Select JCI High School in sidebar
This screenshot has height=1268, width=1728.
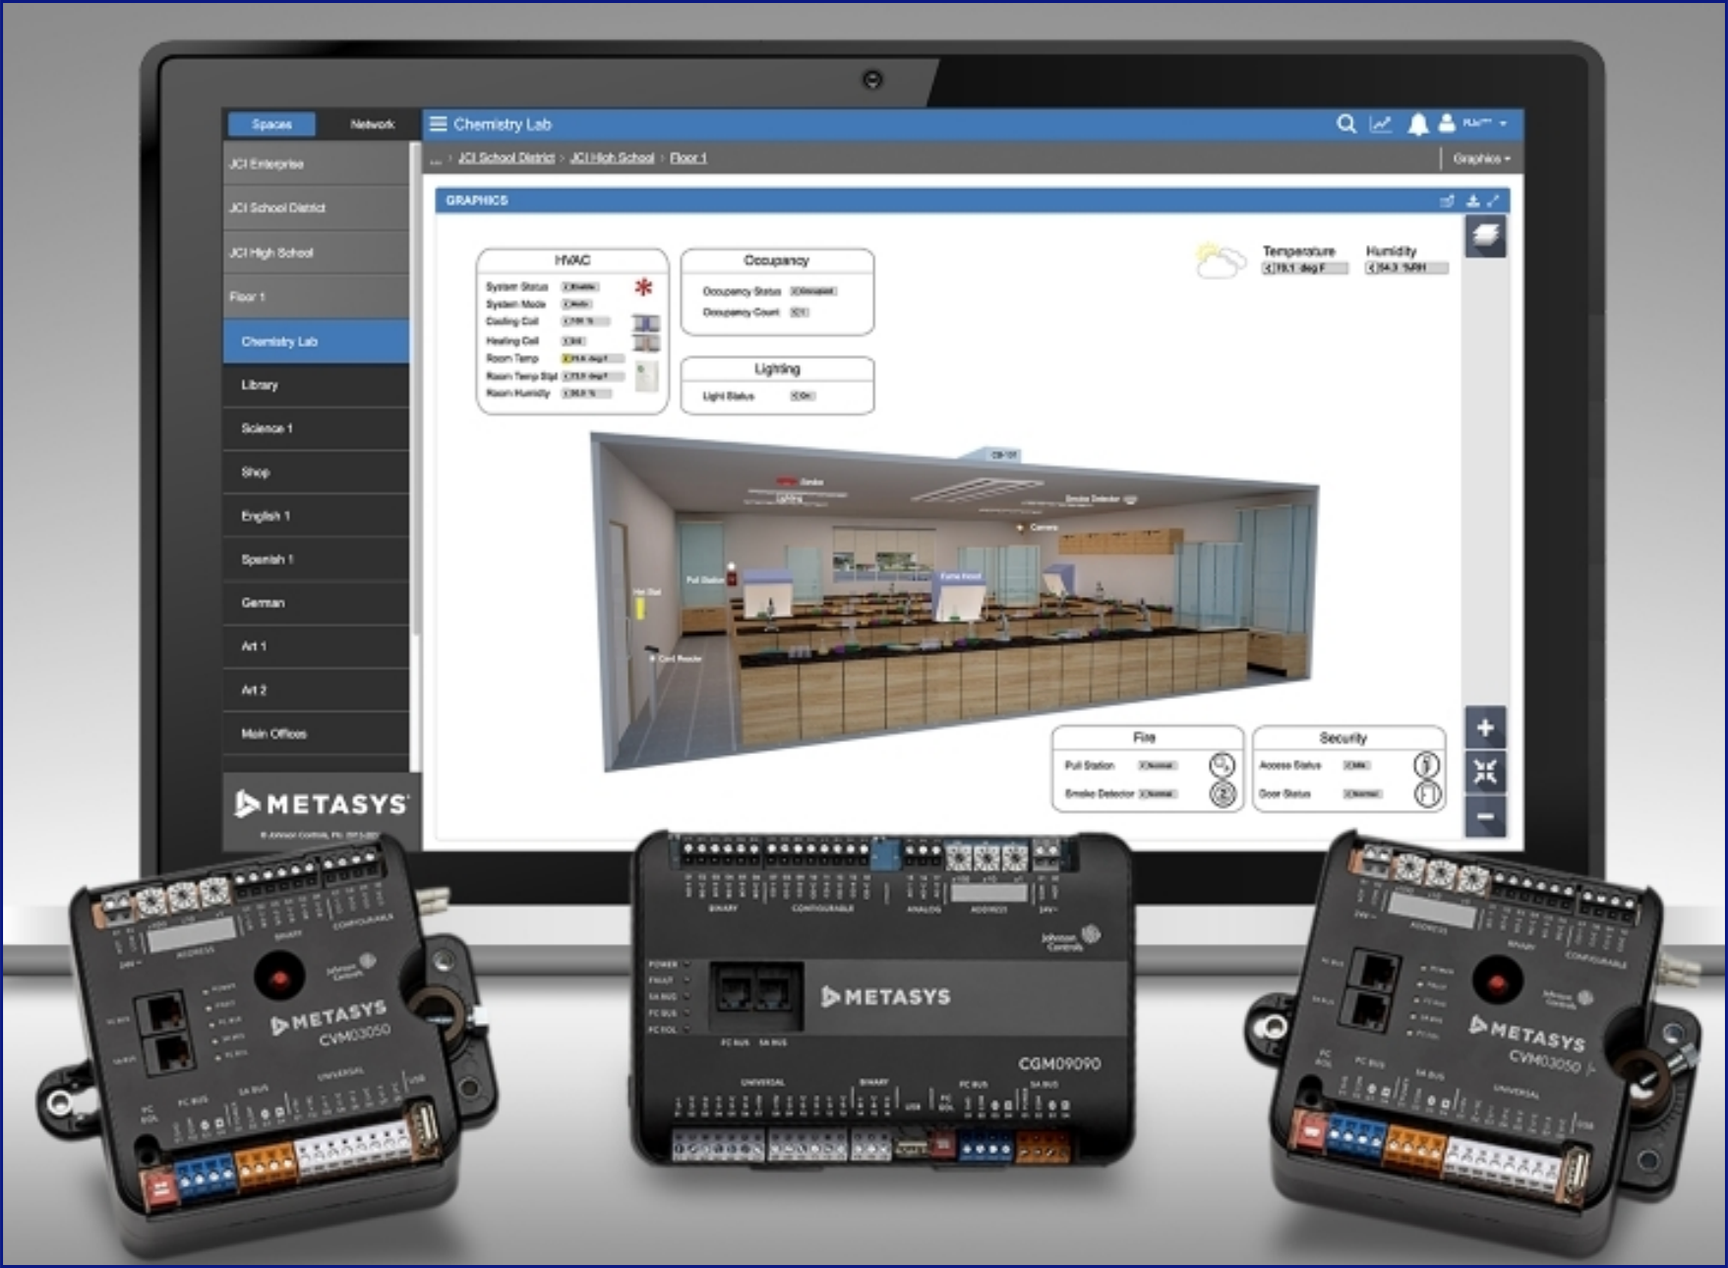pos(316,253)
